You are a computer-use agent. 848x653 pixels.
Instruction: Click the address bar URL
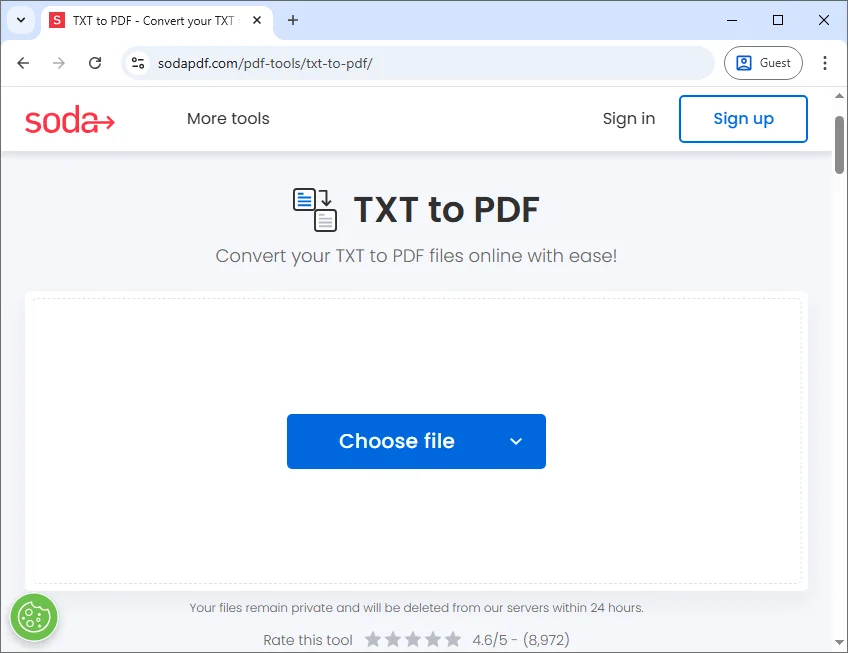(x=265, y=63)
